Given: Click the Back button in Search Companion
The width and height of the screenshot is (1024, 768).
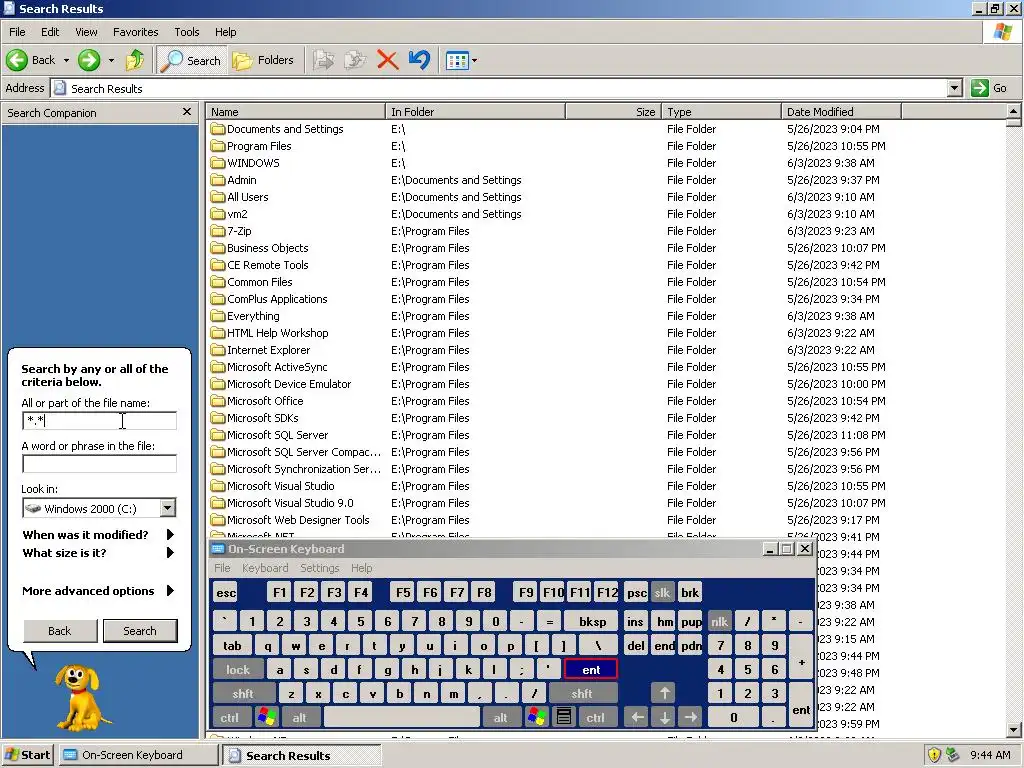Looking at the screenshot, I should tap(59, 631).
